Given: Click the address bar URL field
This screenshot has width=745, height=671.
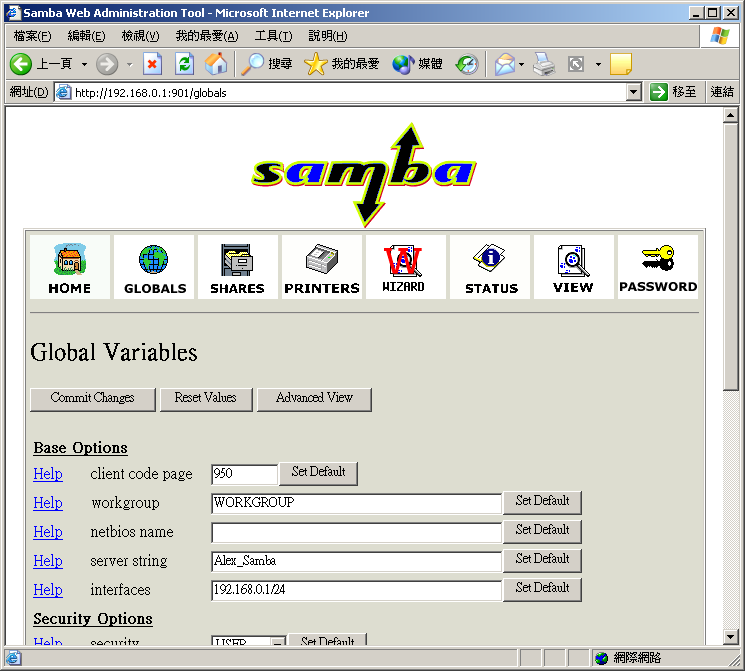Looking at the screenshot, I should (x=349, y=92).
